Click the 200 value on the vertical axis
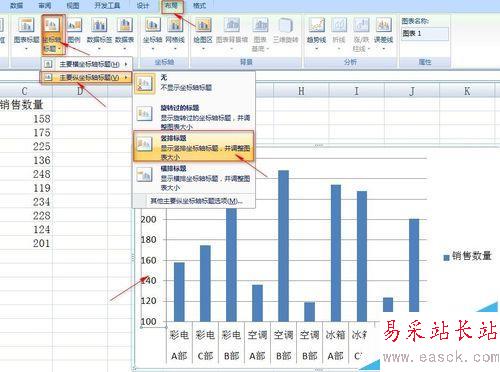The image size is (500, 372). (x=148, y=219)
